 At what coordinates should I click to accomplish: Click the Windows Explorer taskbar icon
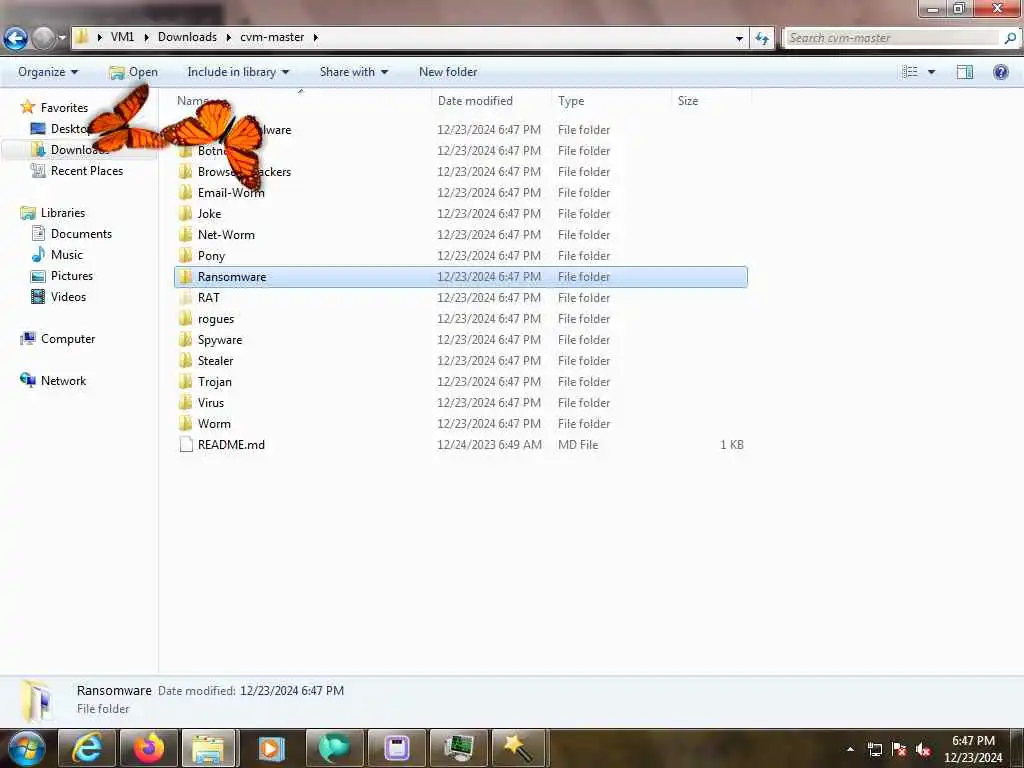[x=210, y=748]
